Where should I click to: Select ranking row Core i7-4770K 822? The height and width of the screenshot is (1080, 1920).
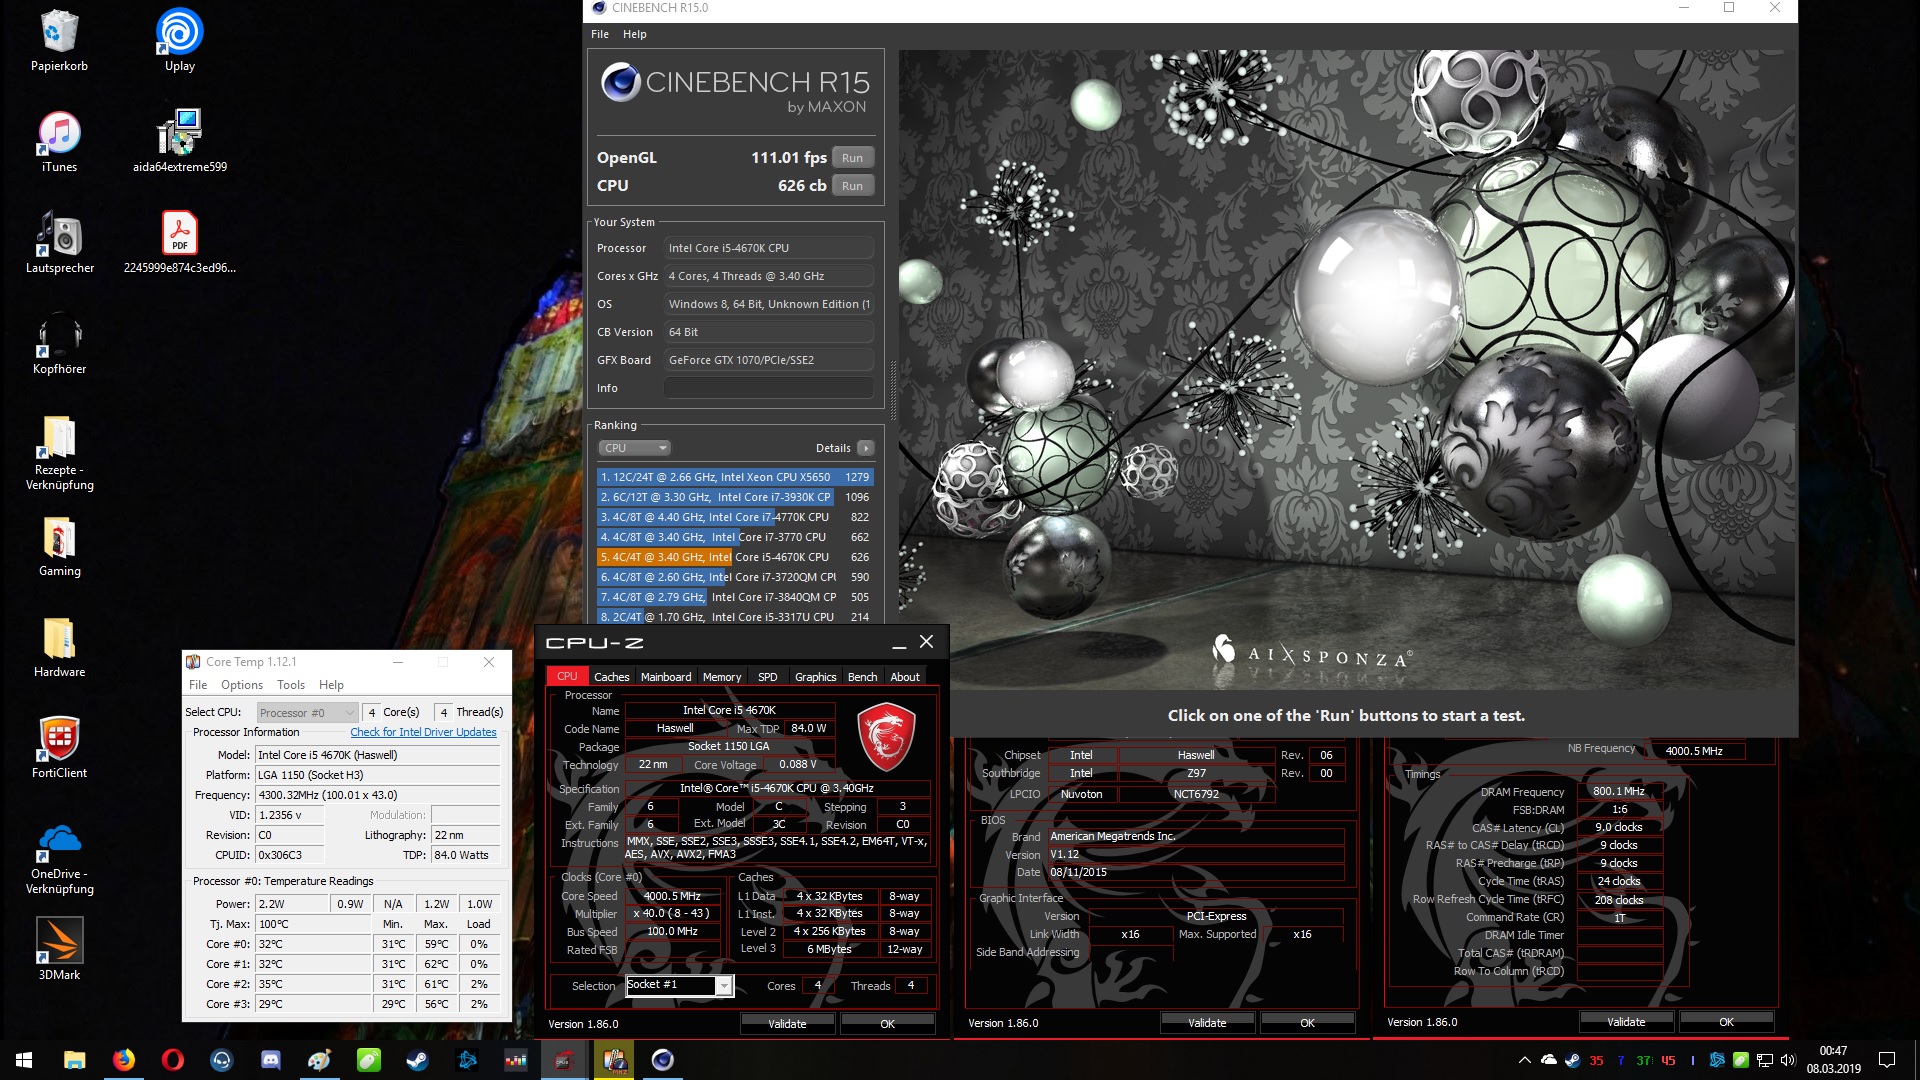pos(735,517)
